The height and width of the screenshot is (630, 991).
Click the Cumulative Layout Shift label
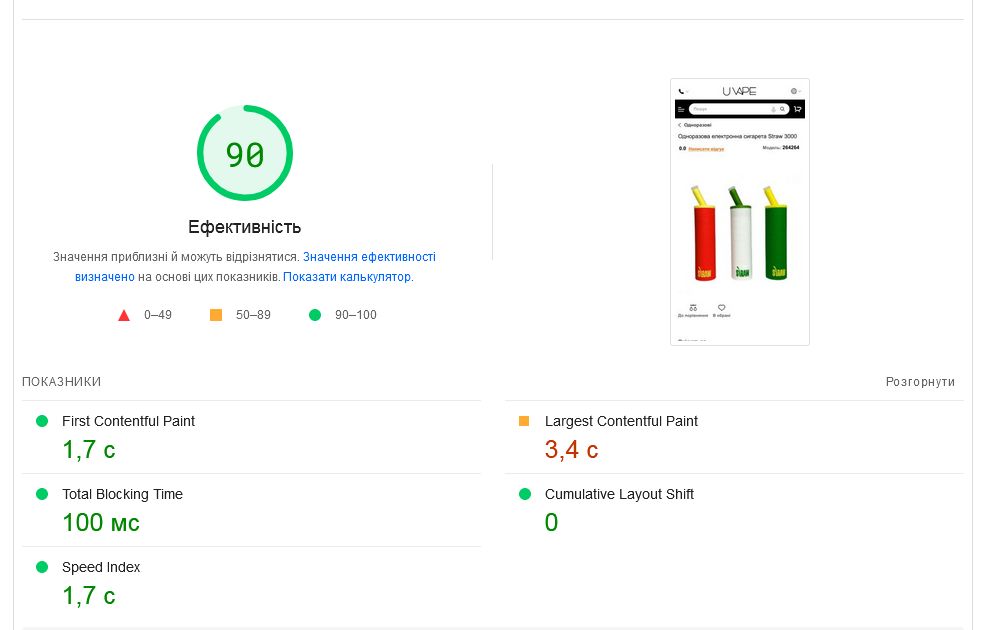pos(619,494)
